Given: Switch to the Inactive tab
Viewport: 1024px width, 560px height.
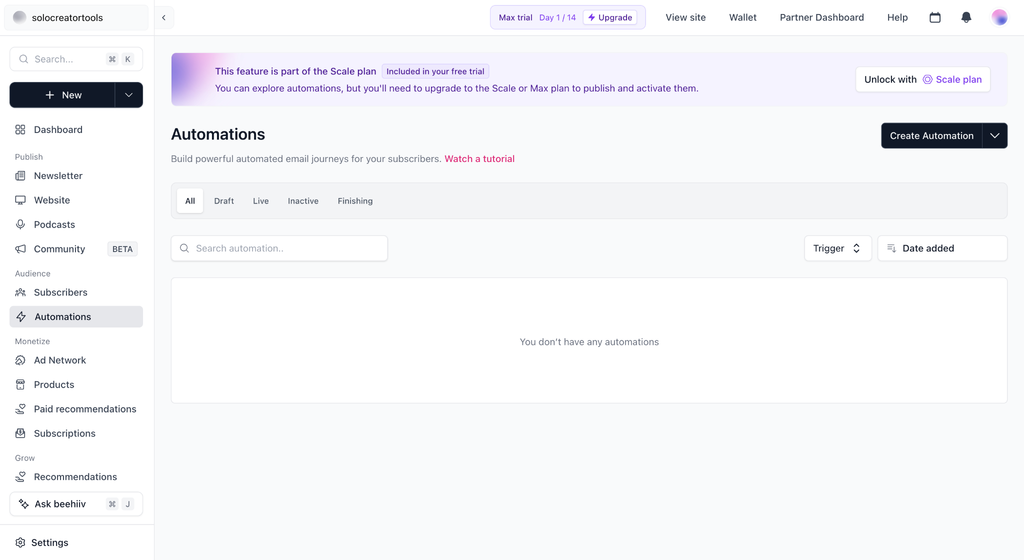Looking at the screenshot, I should (303, 201).
